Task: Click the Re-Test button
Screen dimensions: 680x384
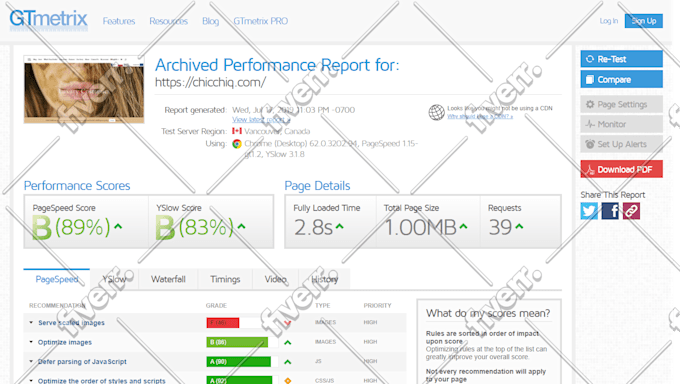Action: pyautogui.click(x=621, y=59)
